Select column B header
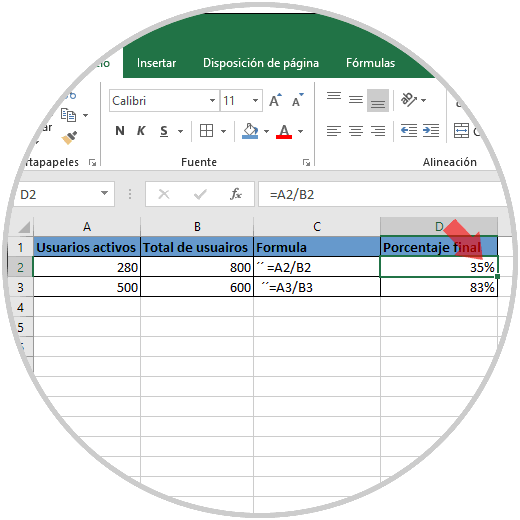 [197, 227]
